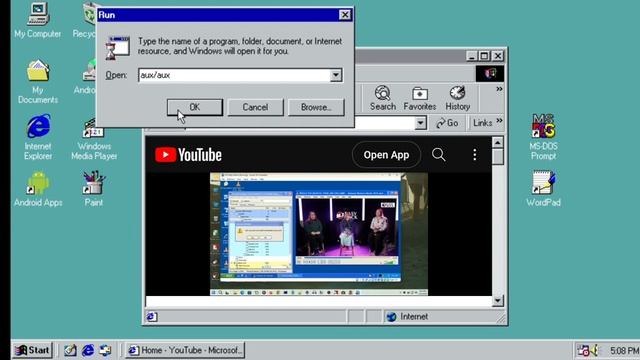The image size is (640, 360).
Task: Click the YouTube logo on the page
Action: (188, 155)
